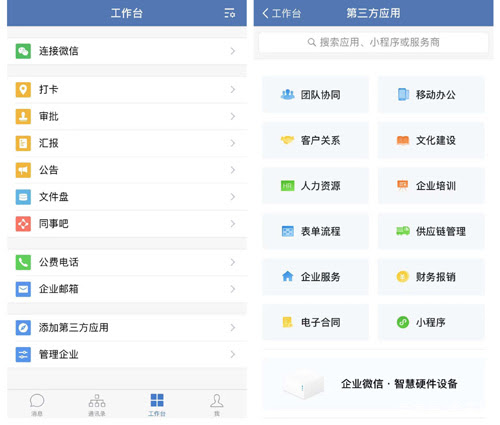Open the 企业培训 category card

(431, 186)
